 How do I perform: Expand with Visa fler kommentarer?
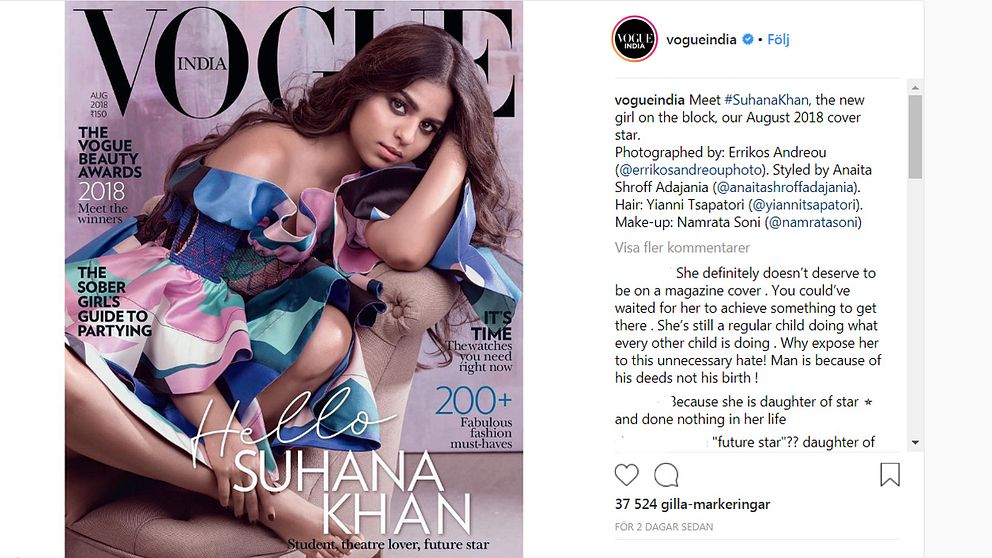[x=682, y=247]
